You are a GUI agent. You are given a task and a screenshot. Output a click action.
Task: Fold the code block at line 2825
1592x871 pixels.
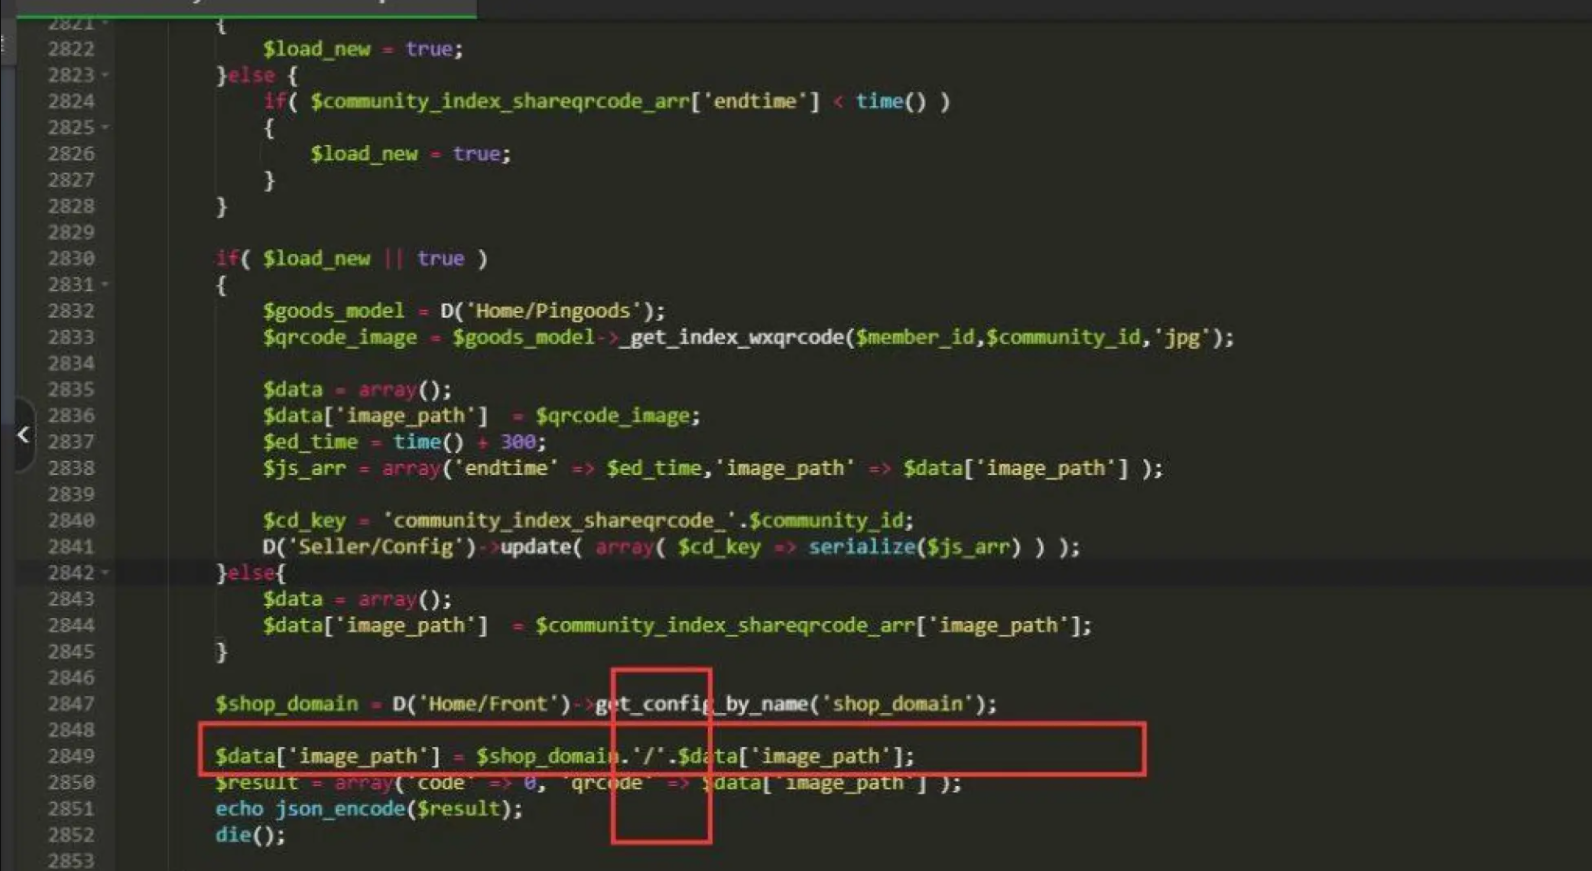click(x=105, y=128)
